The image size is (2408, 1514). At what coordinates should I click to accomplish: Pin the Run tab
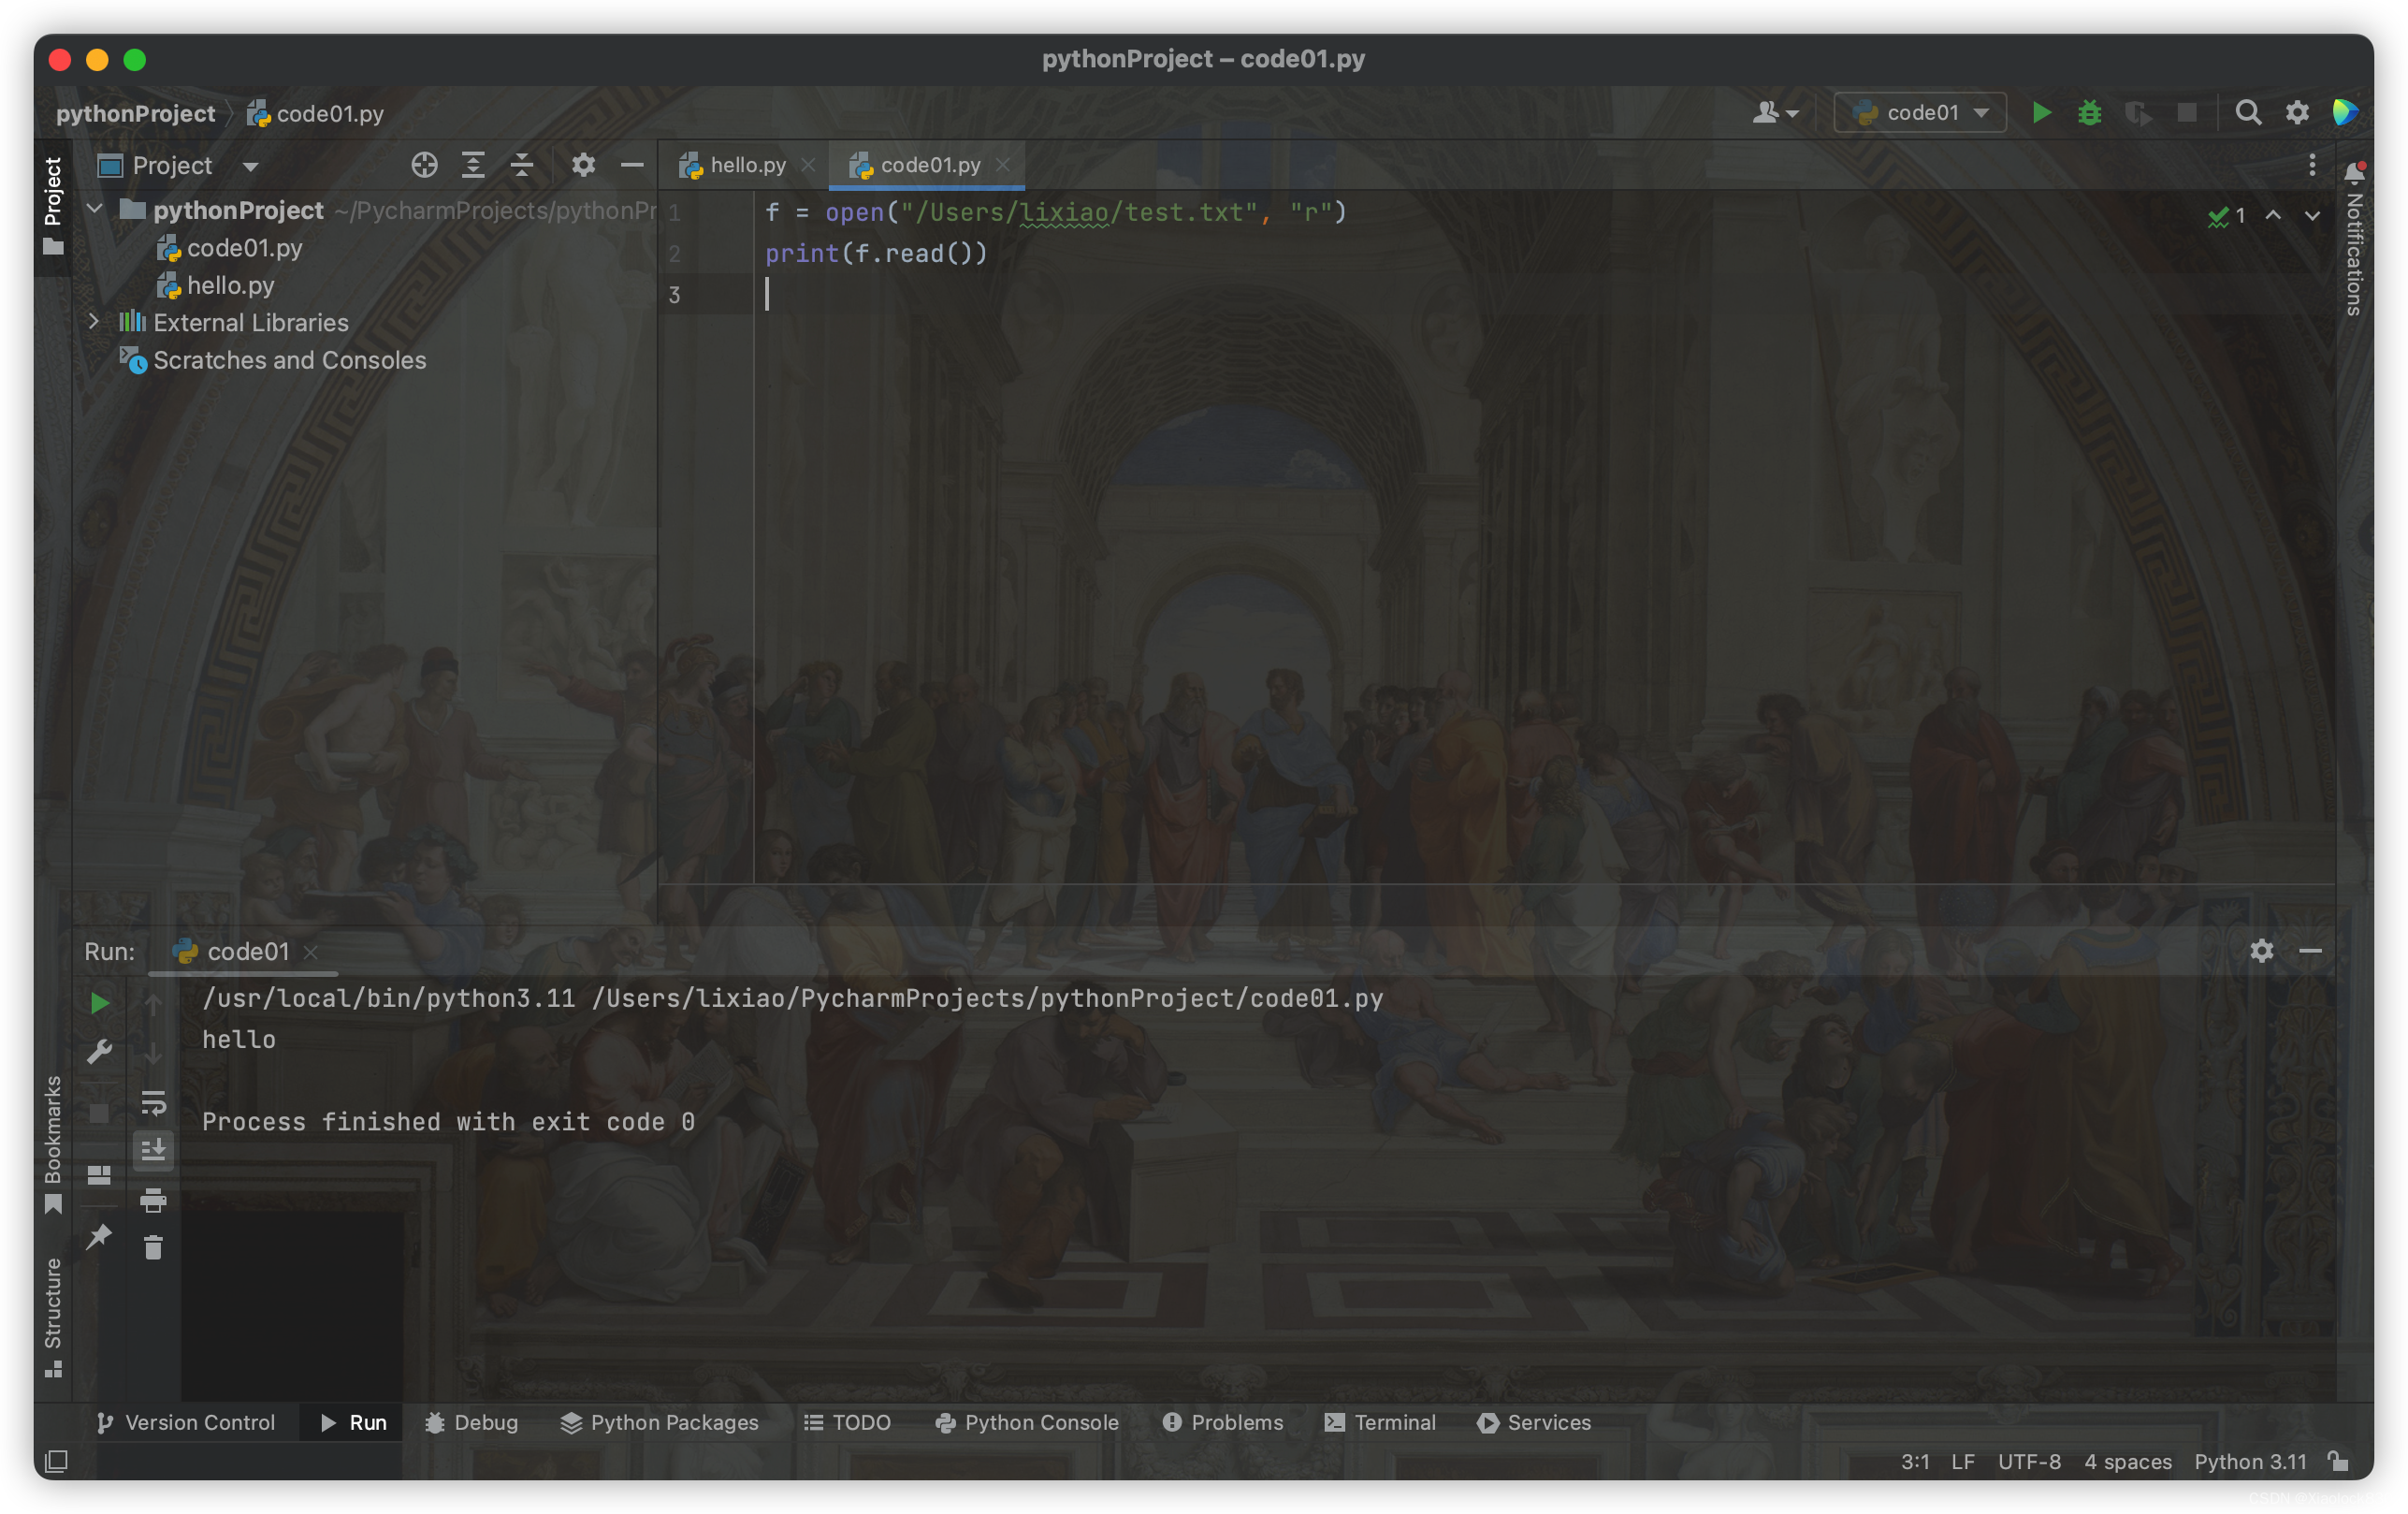pos(99,1237)
